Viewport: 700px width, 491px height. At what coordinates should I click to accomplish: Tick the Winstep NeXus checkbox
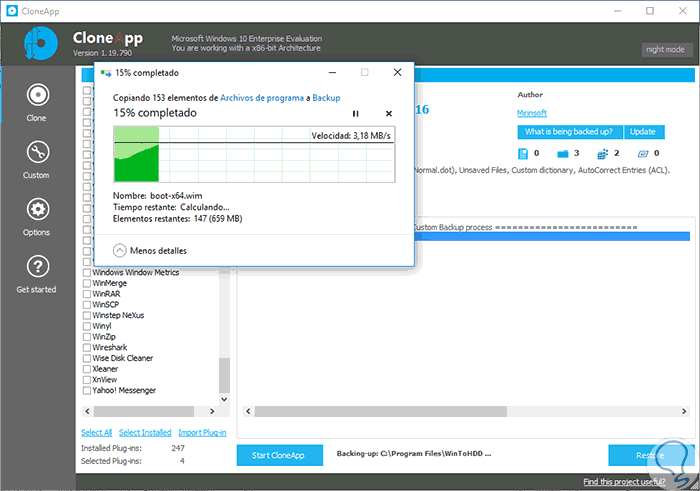coord(87,315)
